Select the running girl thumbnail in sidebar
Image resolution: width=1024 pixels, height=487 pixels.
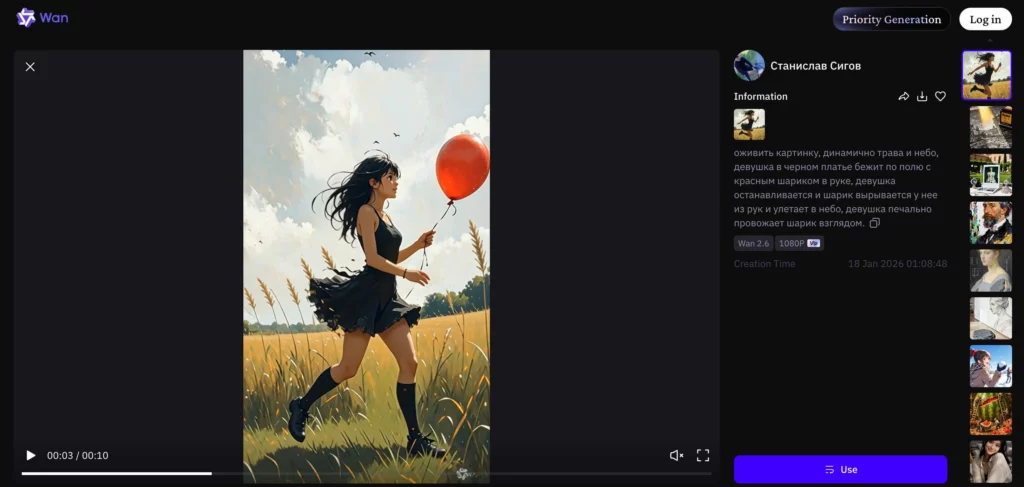[986, 76]
